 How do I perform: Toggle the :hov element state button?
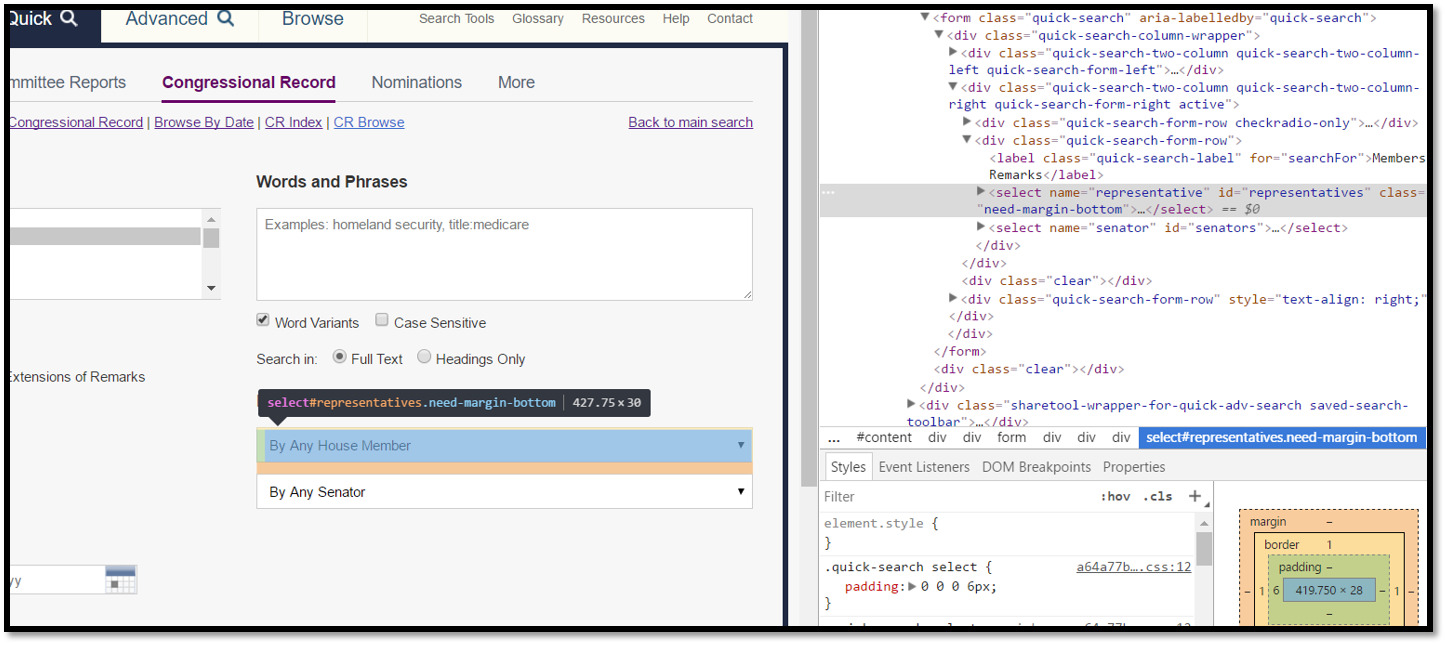click(x=1115, y=496)
